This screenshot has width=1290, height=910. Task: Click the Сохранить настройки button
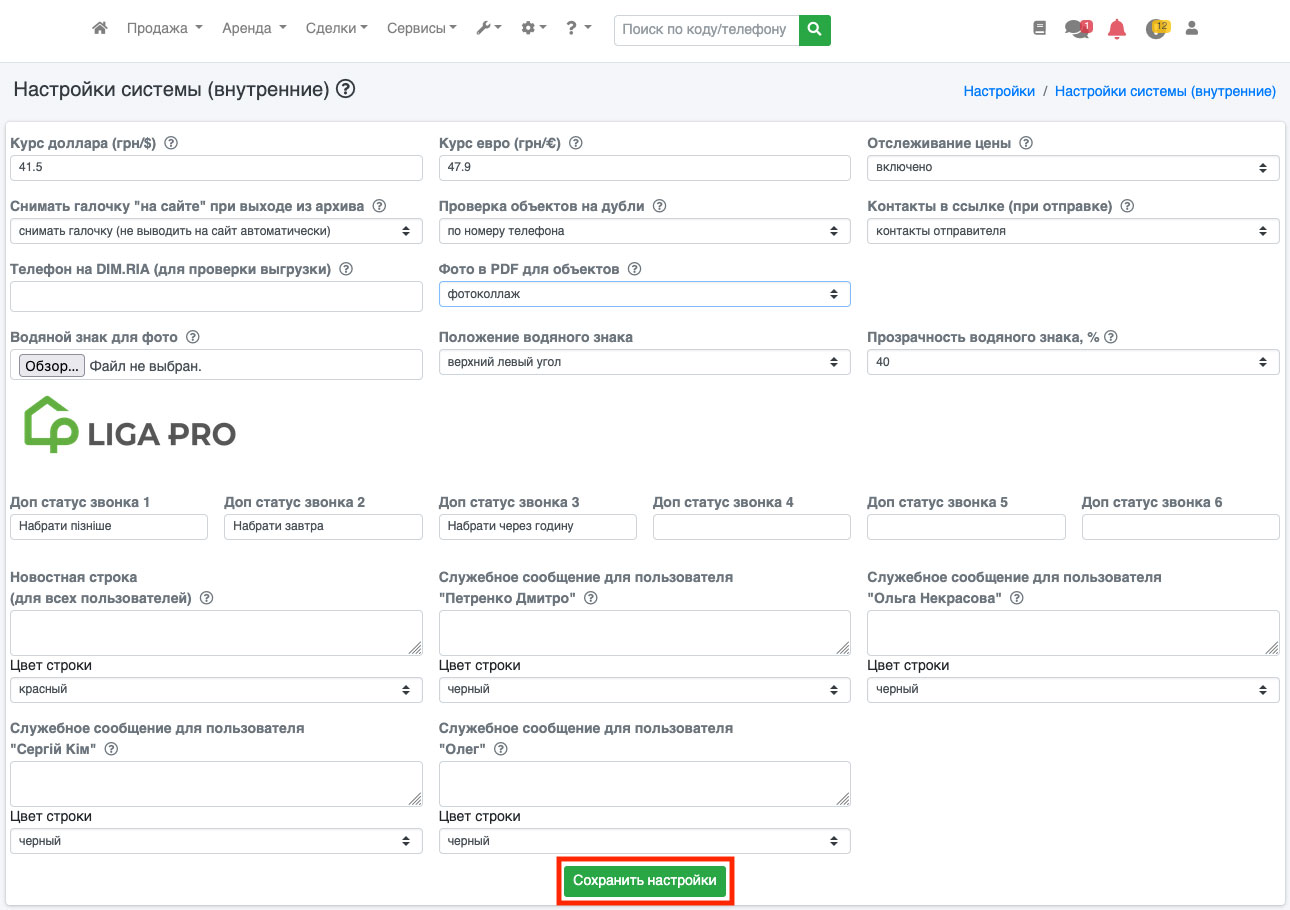click(x=645, y=881)
